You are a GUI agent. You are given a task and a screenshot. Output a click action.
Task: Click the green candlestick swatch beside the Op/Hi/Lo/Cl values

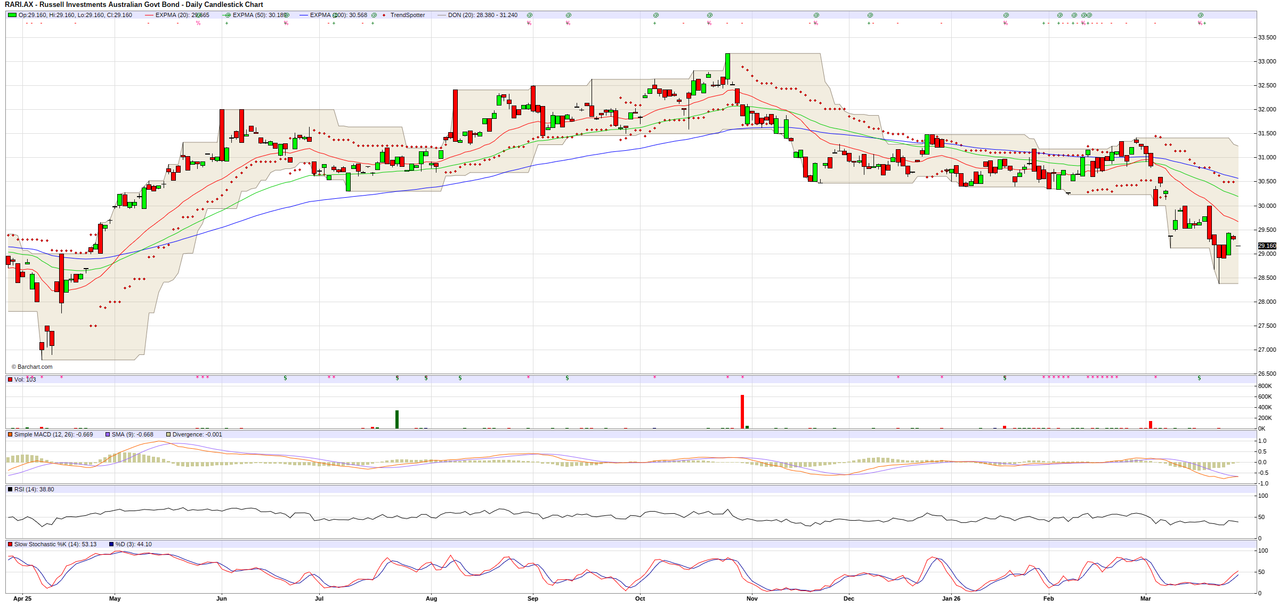(11, 15)
